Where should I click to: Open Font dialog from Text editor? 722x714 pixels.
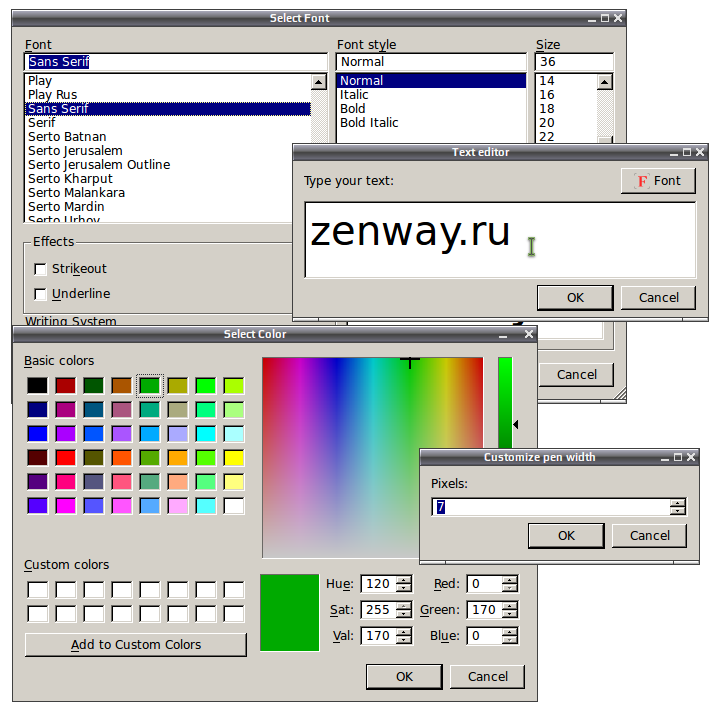point(658,181)
